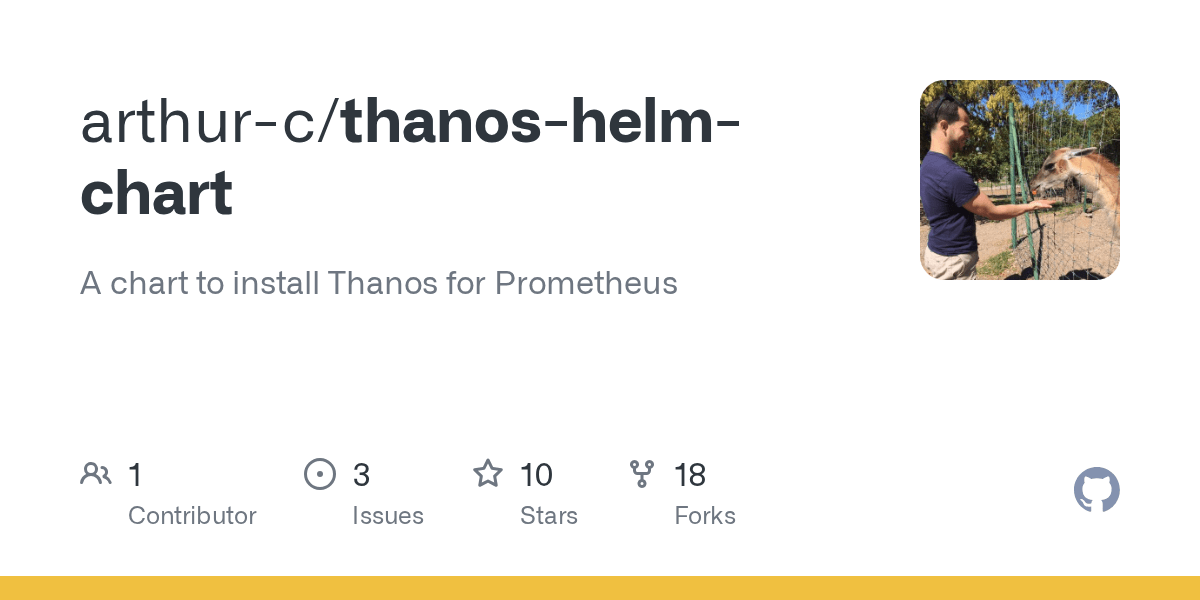Click the issues circle-dot icon
Image resolution: width=1200 pixels, height=600 pixels.
pos(319,474)
